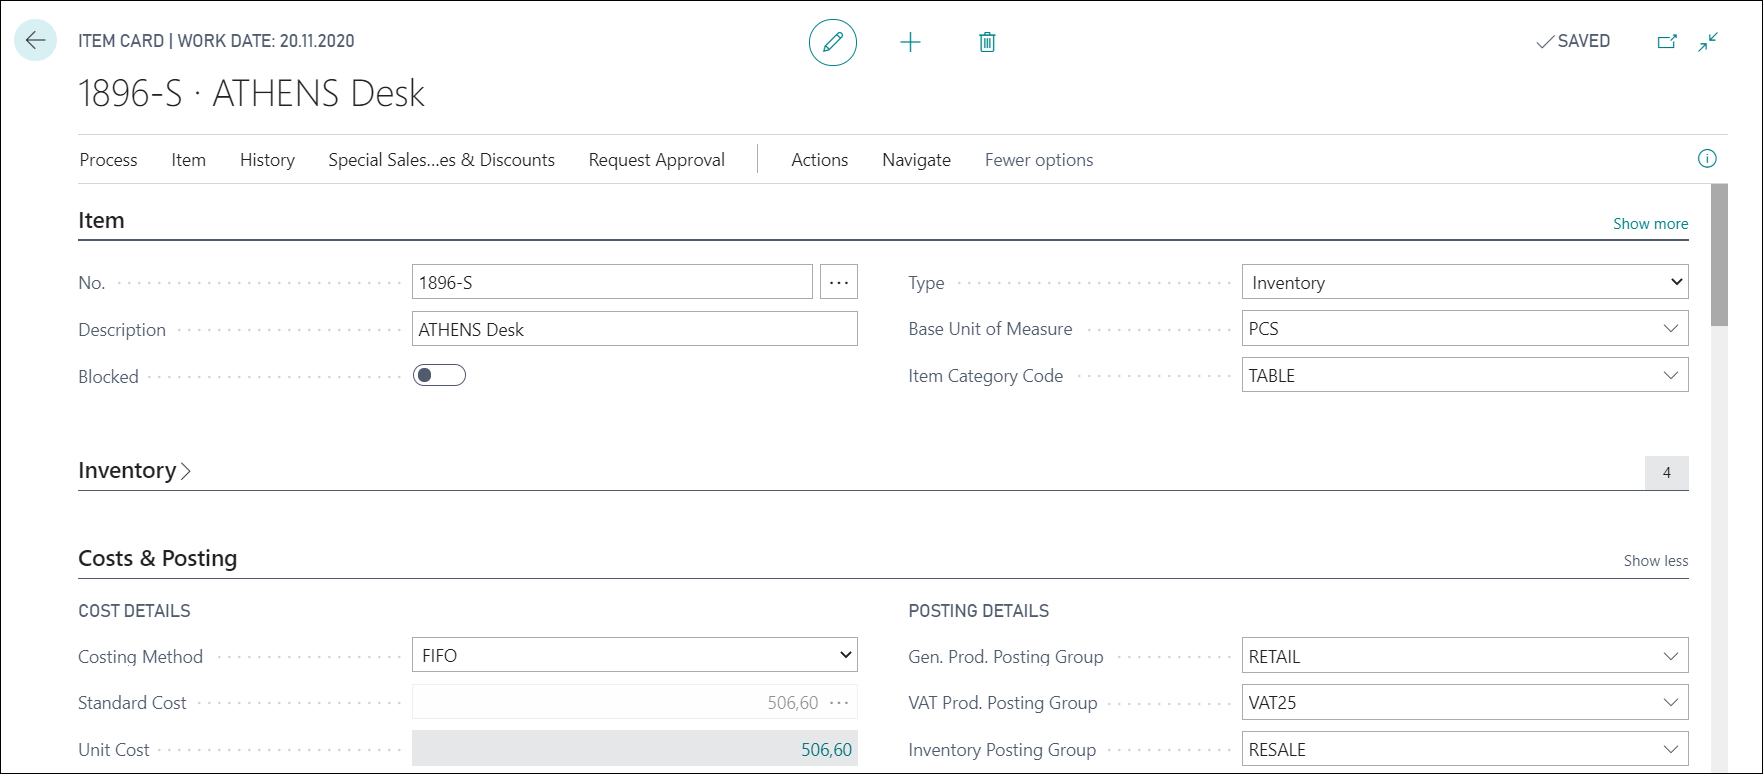The width and height of the screenshot is (1763, 774).
Task: Click the pencil edit icon
Action: pos(833,42)
